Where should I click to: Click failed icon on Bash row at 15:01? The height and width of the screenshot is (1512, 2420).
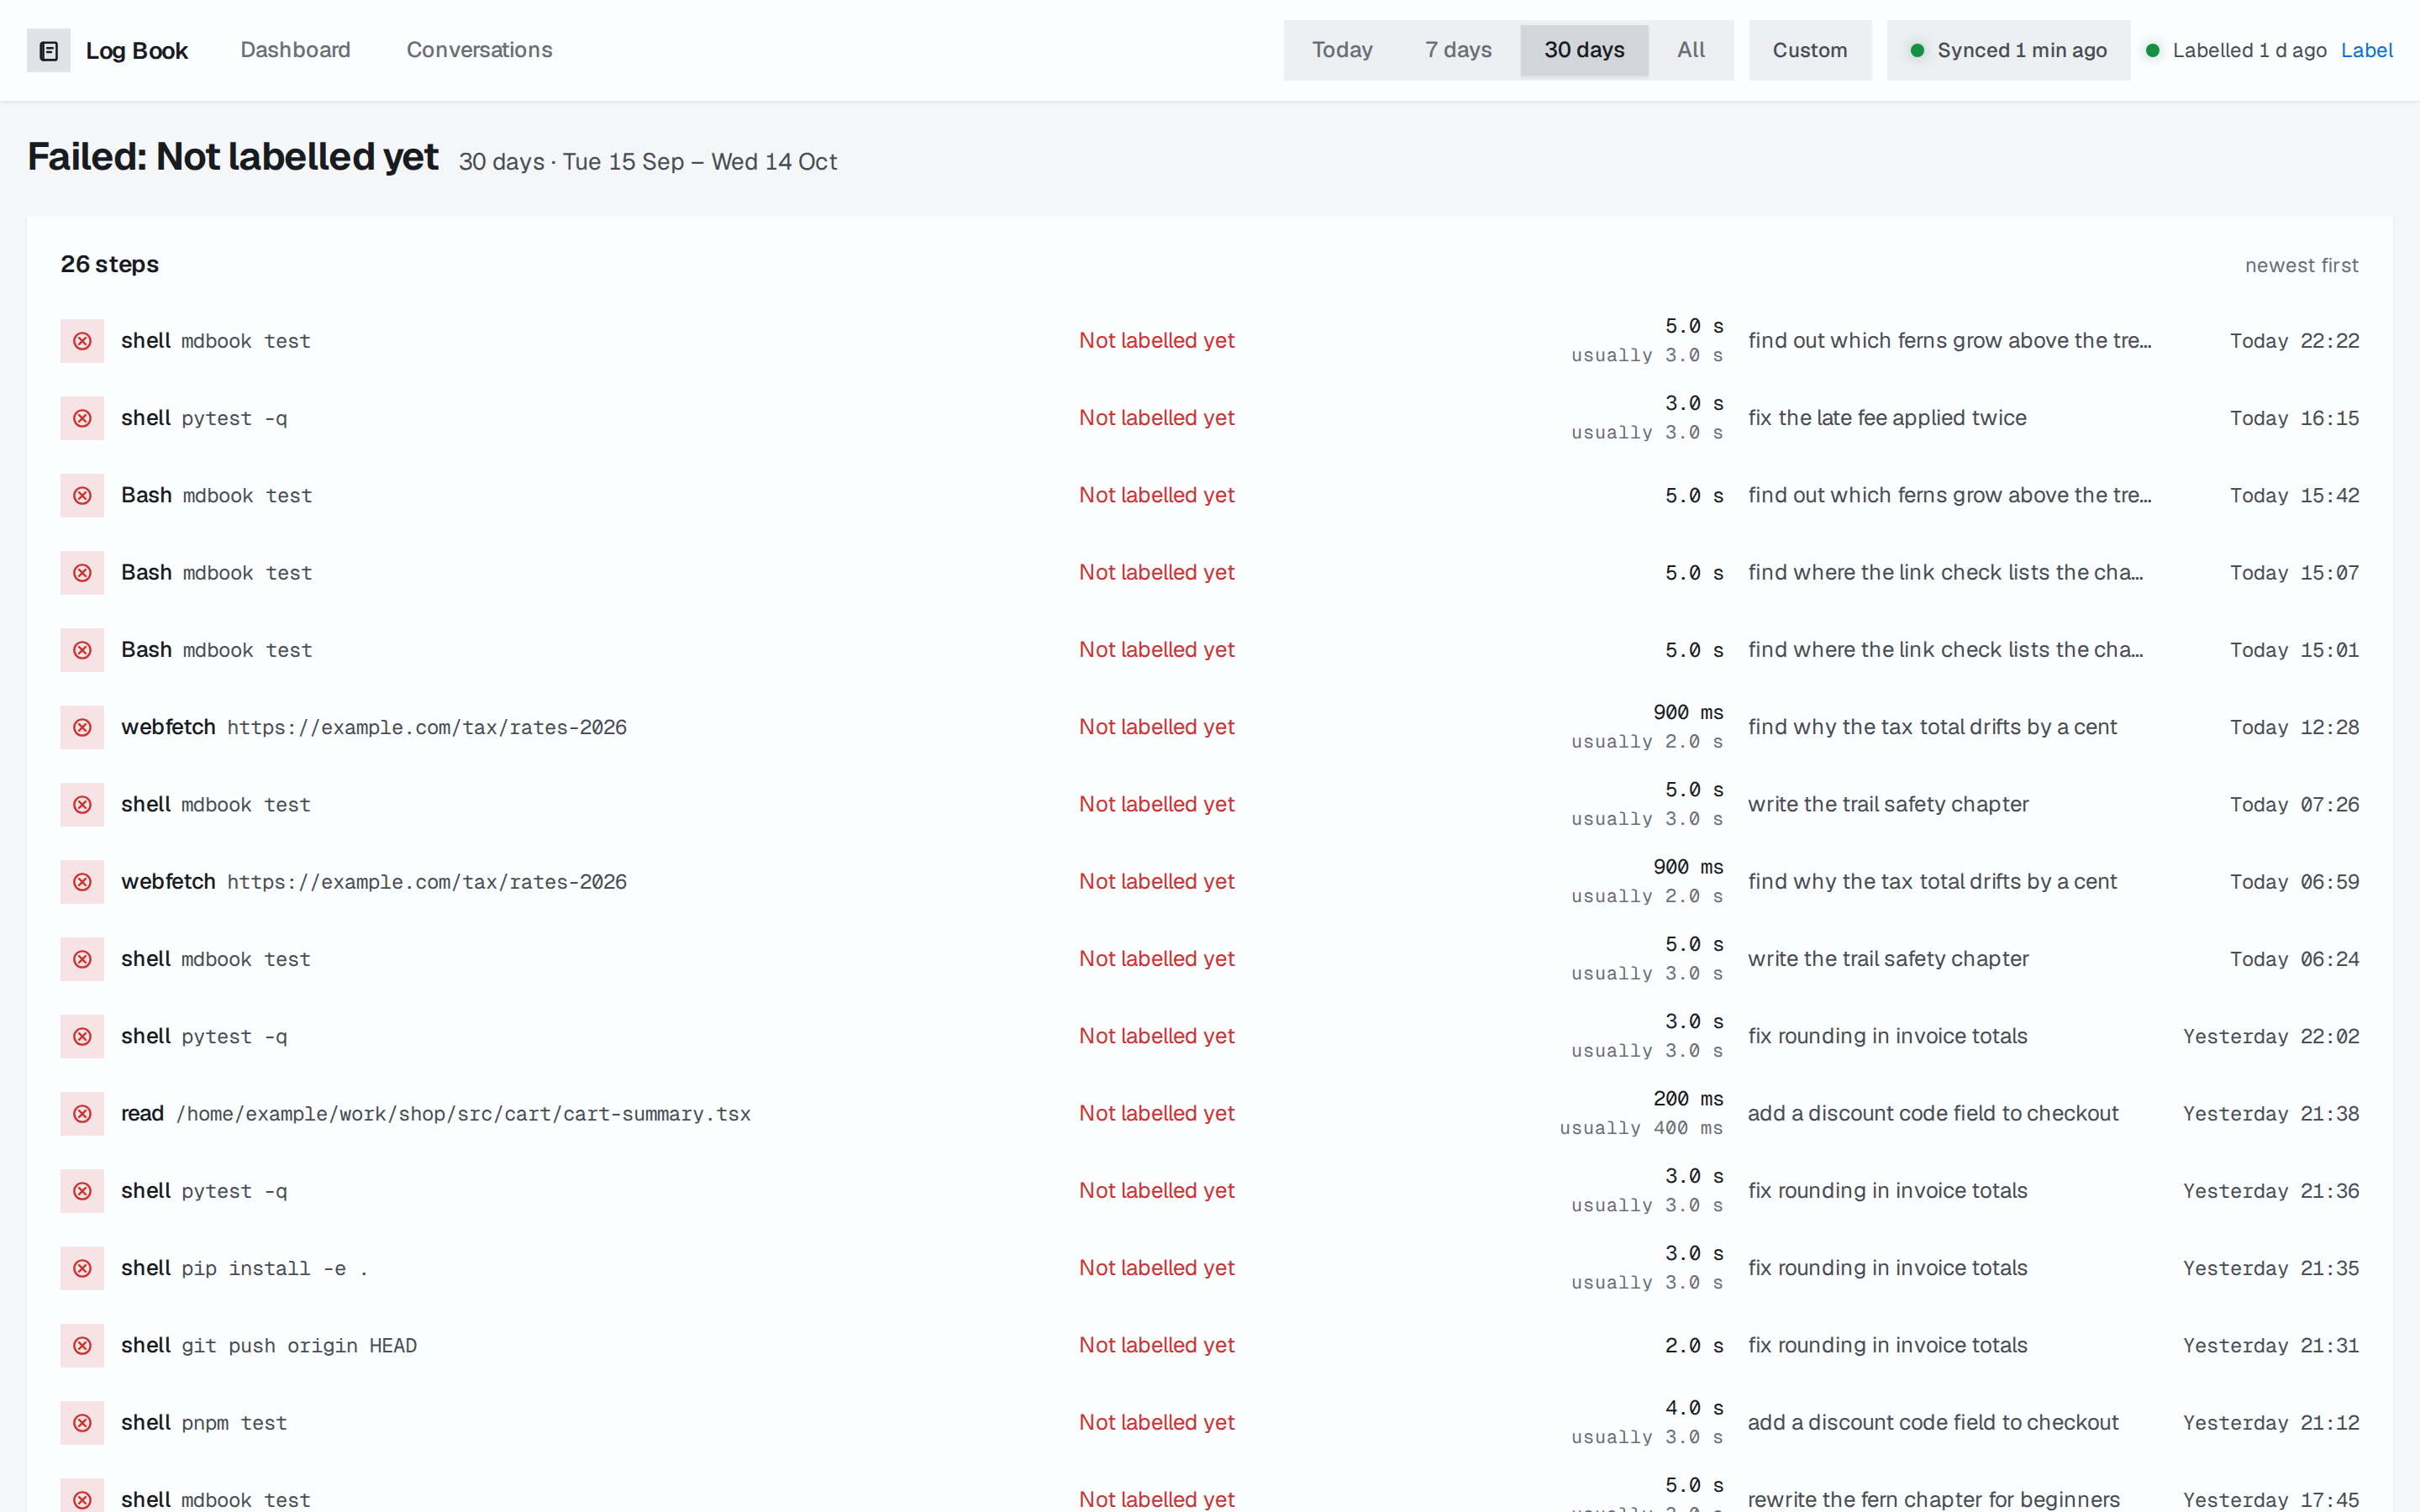[82, 650]
